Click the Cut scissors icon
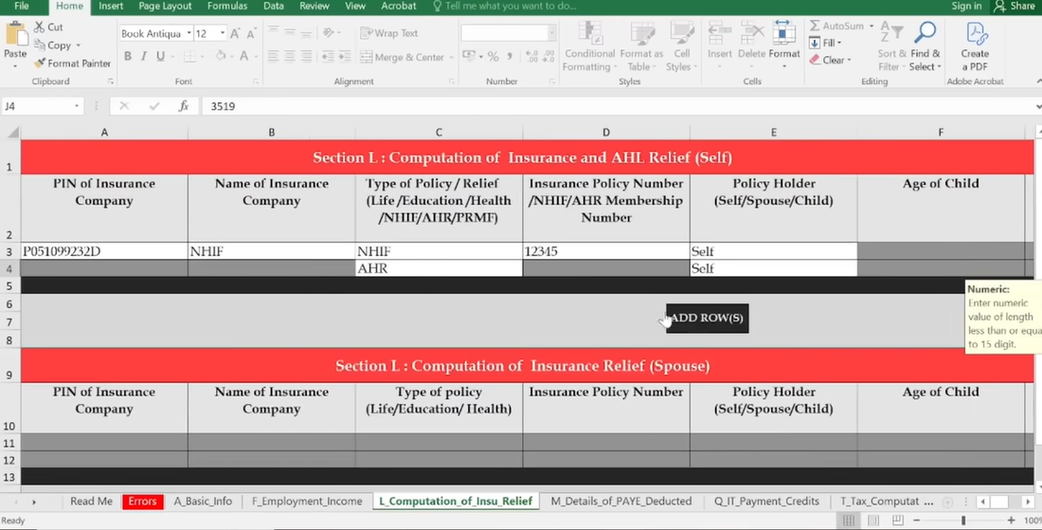1042x530 pixels. (x=40, y=27)
